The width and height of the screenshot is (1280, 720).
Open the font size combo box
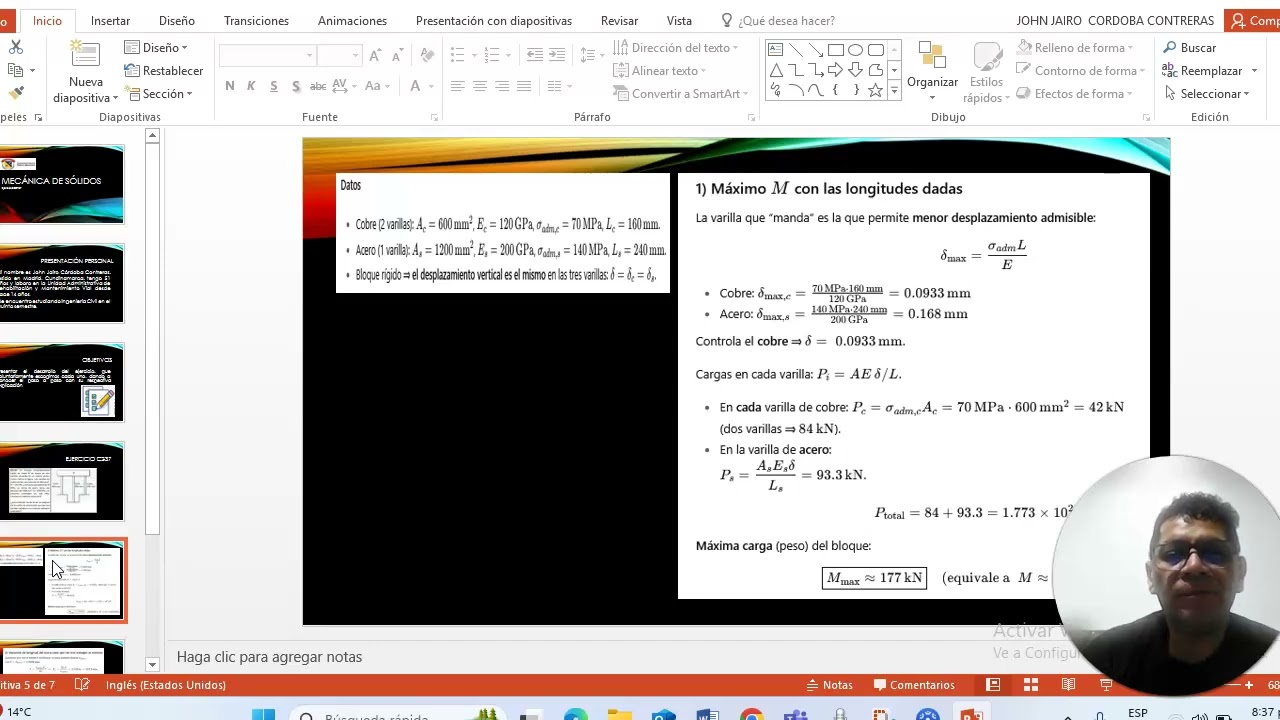(340, 56)
